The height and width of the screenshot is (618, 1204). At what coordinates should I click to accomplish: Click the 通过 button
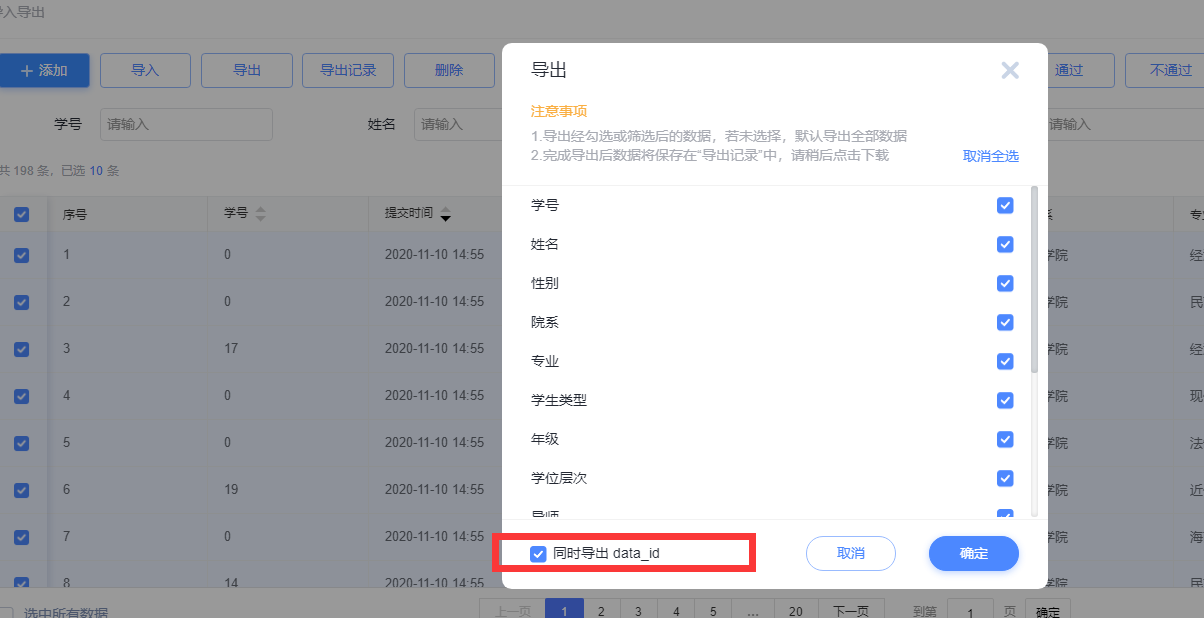click(1069, 70)
